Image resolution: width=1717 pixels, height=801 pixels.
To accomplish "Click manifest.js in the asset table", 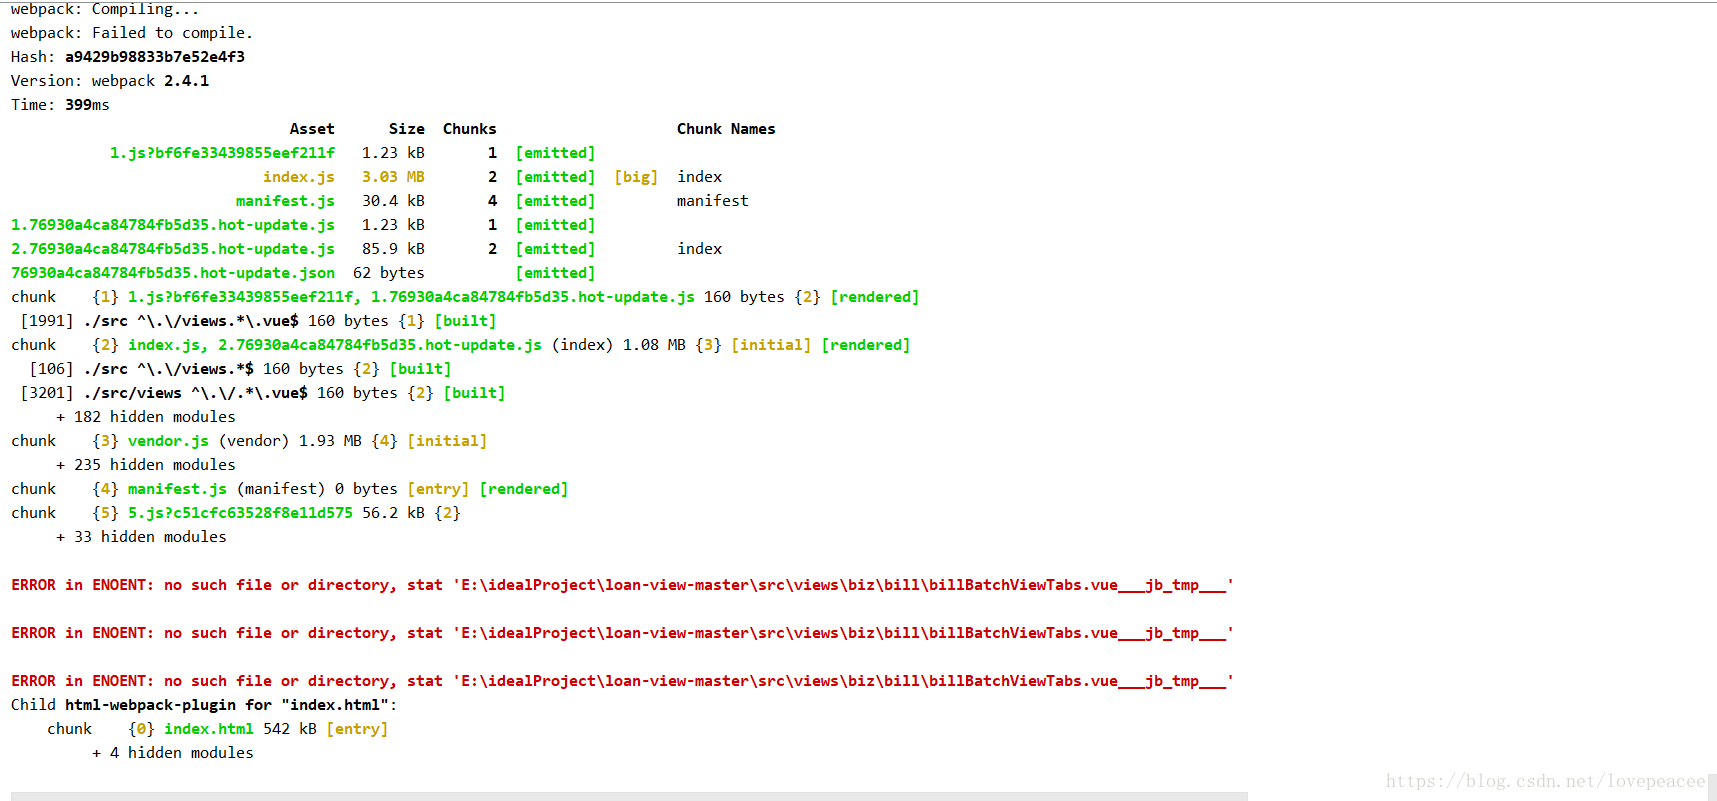I will point(285,201).
